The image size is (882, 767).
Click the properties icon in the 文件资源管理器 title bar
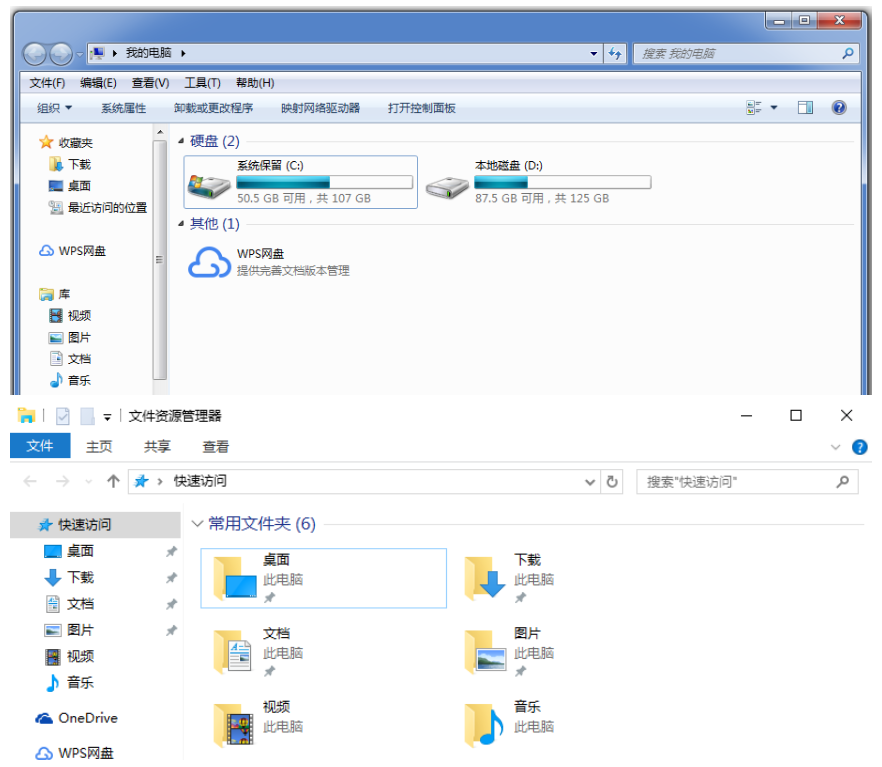pos(62,416)
